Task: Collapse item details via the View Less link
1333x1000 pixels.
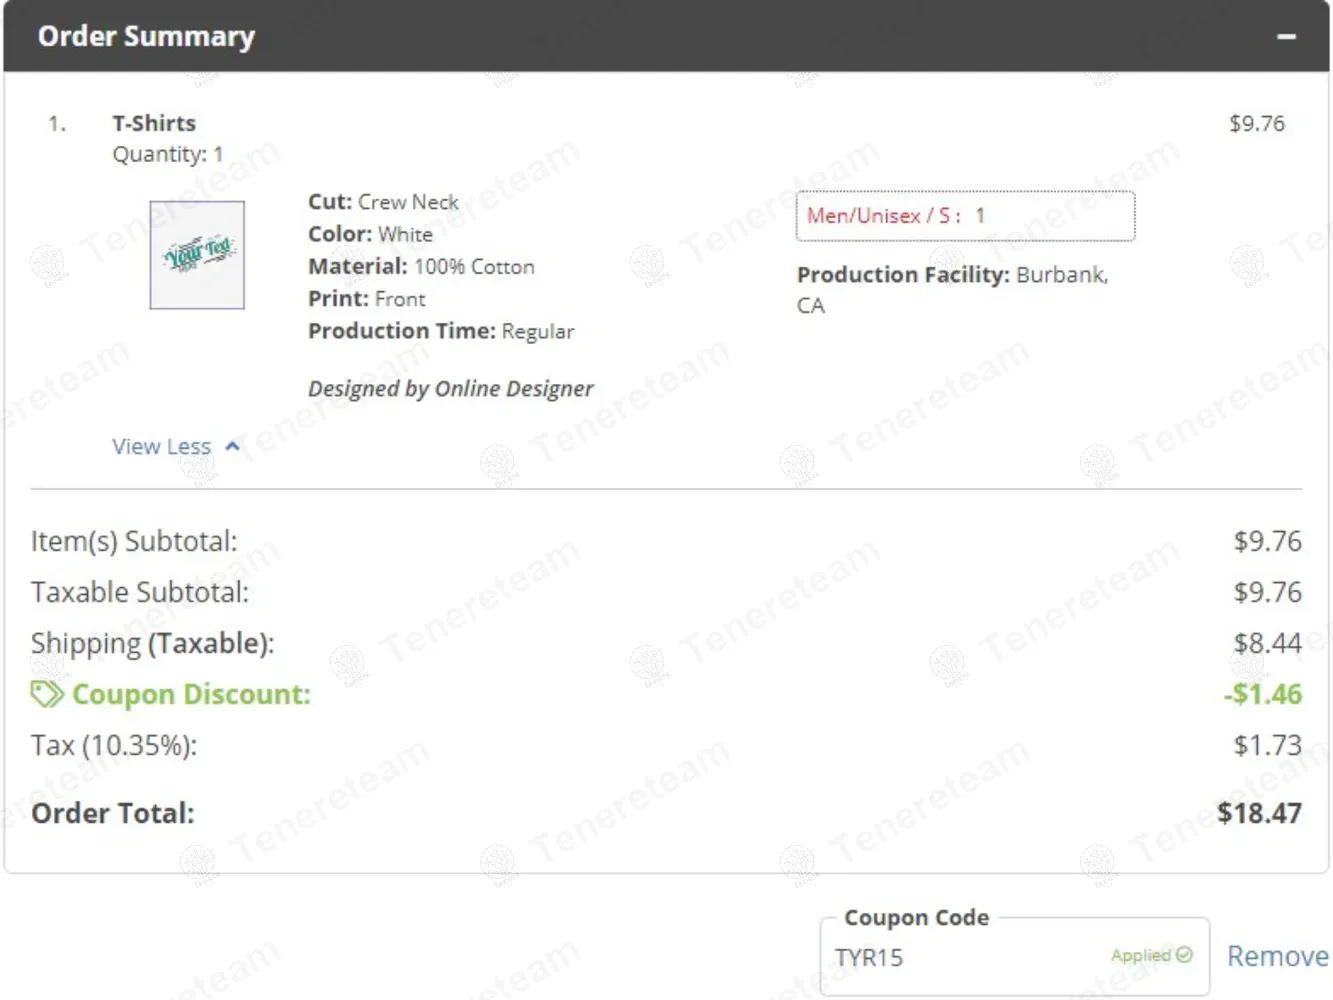Action: point(162,446)
